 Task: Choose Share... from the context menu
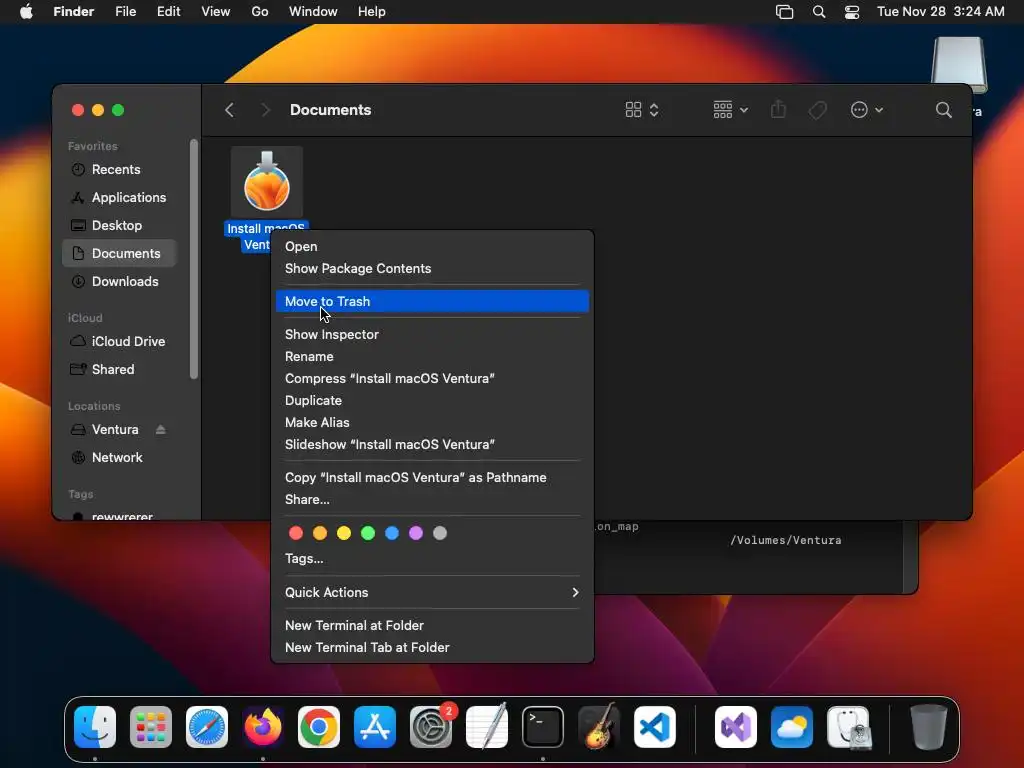tap(432, 500)
